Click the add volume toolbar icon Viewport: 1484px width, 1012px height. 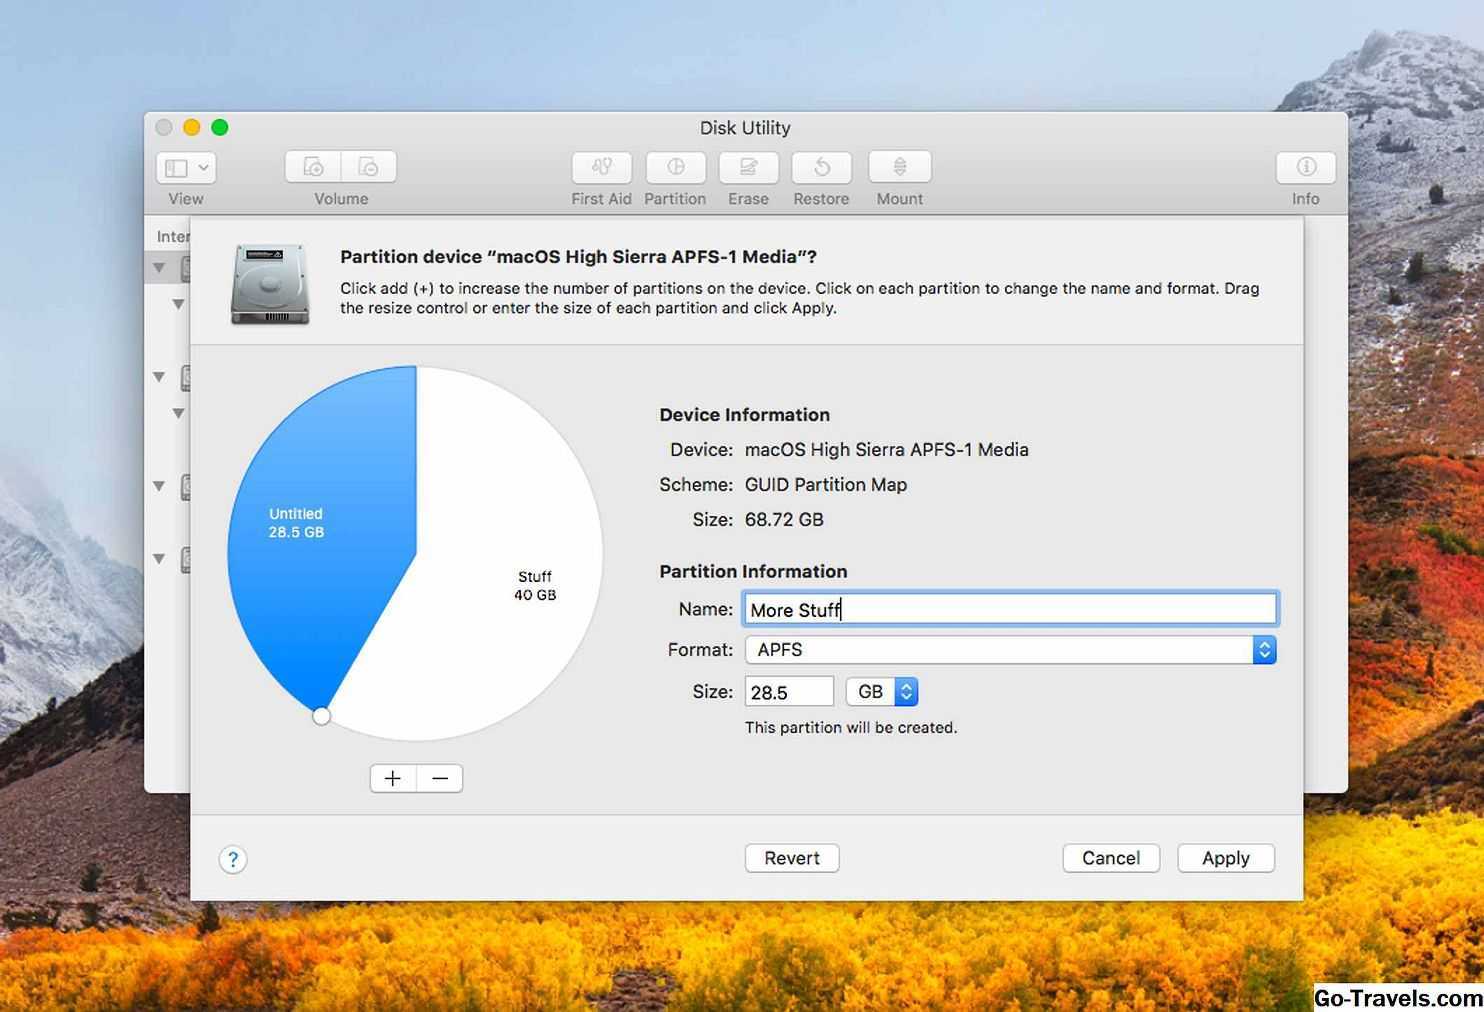point(313,167)
